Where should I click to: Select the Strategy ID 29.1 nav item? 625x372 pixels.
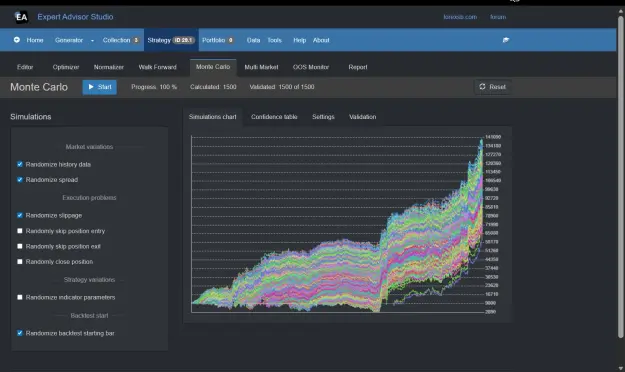pyautogui.click(x=171, y=40)
